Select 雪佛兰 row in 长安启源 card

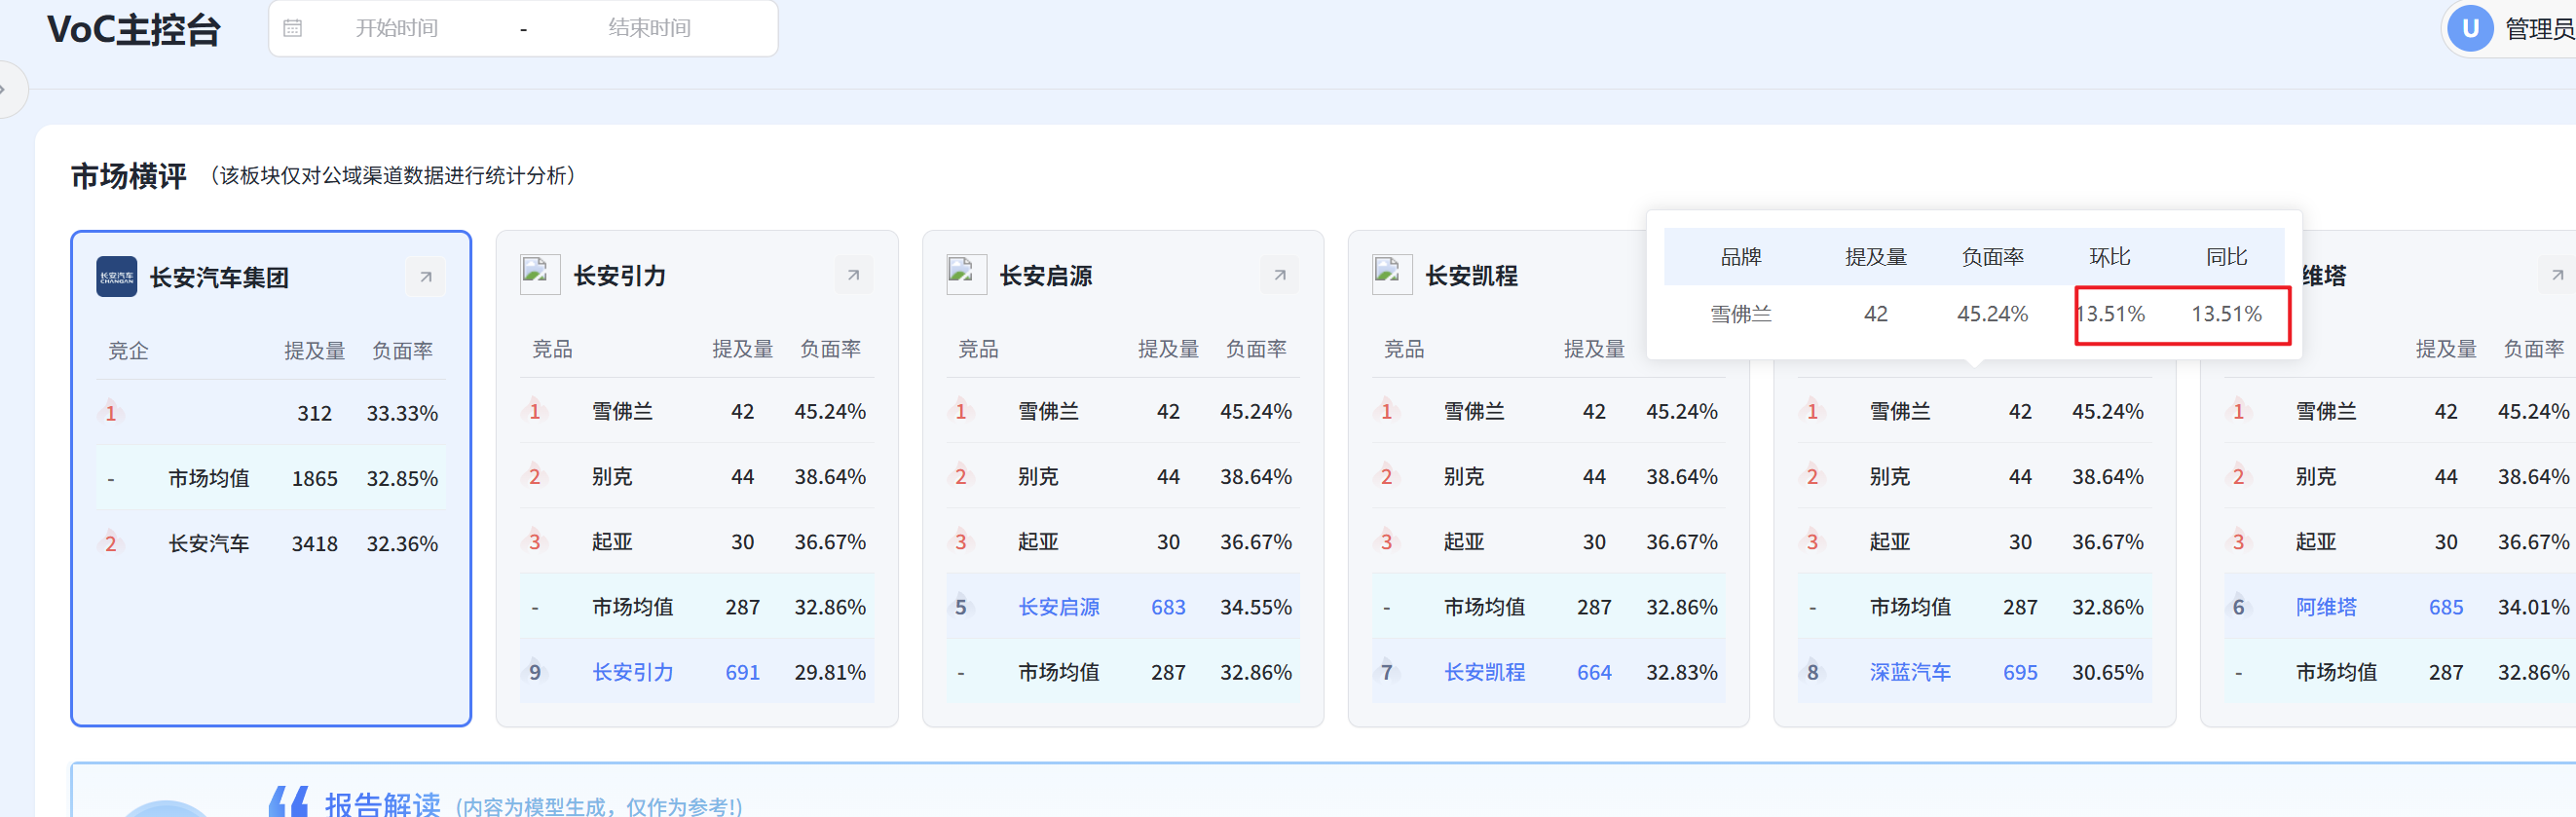1123,412
